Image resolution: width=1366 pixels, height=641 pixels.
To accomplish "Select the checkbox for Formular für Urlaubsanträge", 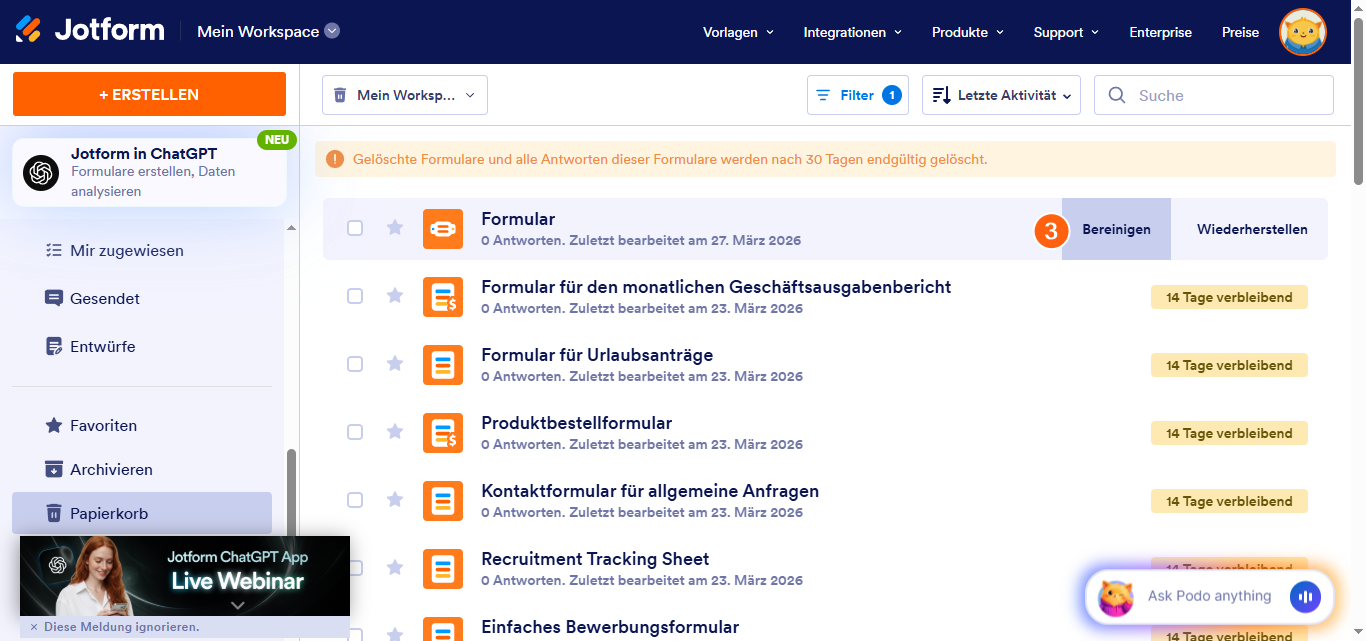I will [x=355, y=364].
